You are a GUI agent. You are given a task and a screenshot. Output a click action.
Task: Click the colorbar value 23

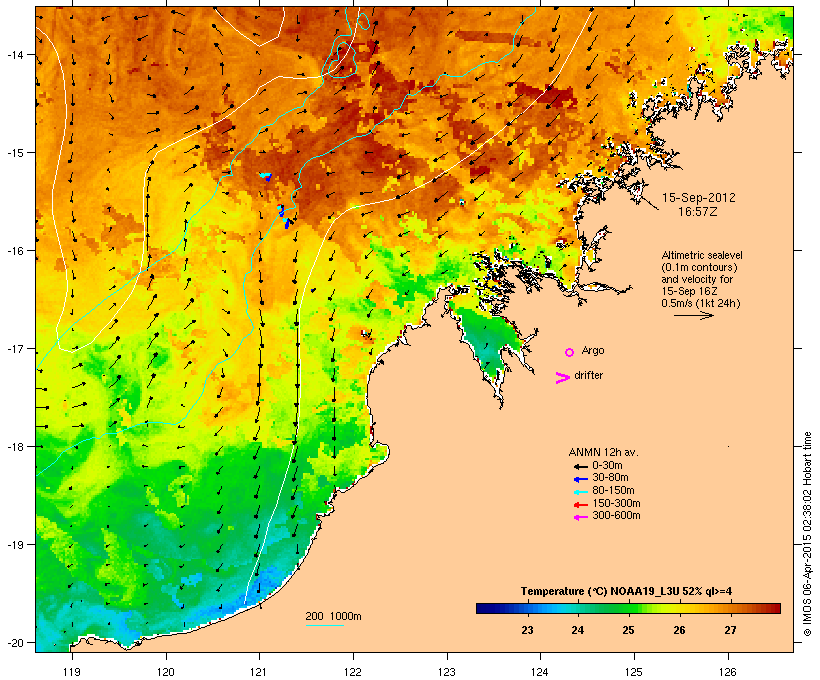point(527,630)
